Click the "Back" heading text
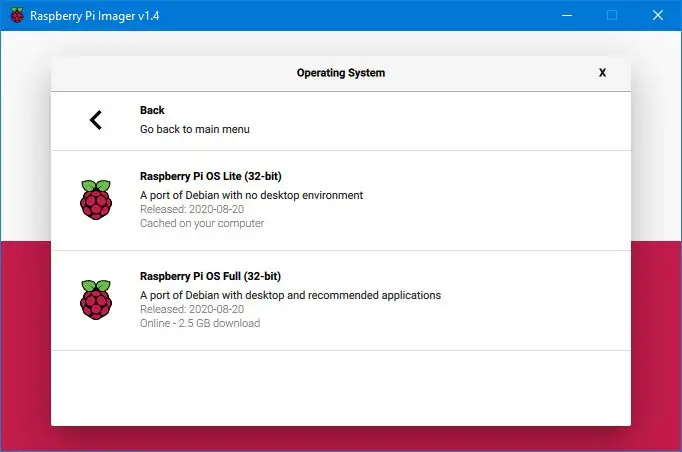Screen dimensions: 682x452 point(152,110)
